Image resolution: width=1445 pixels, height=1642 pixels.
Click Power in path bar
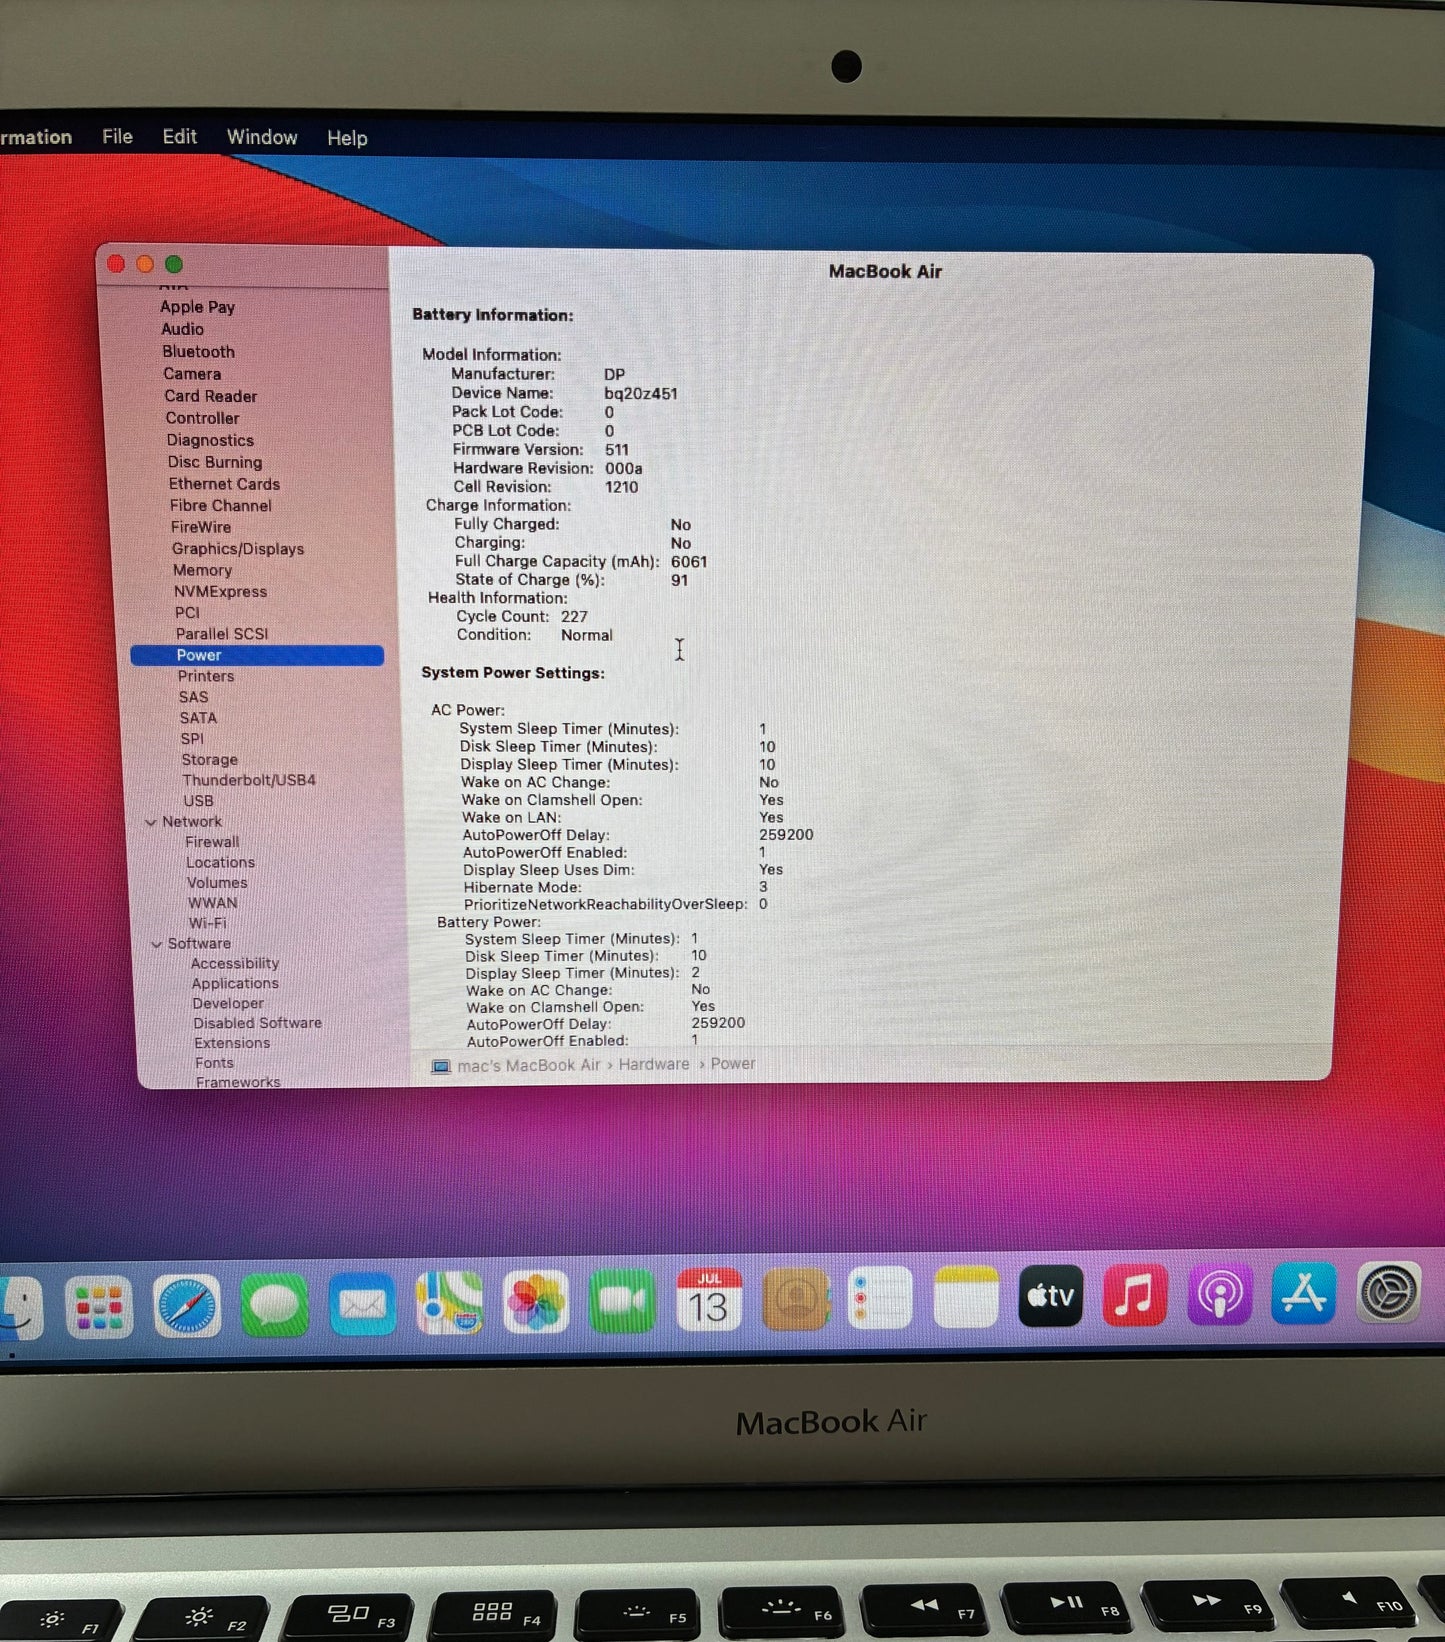click(733, 1064)
